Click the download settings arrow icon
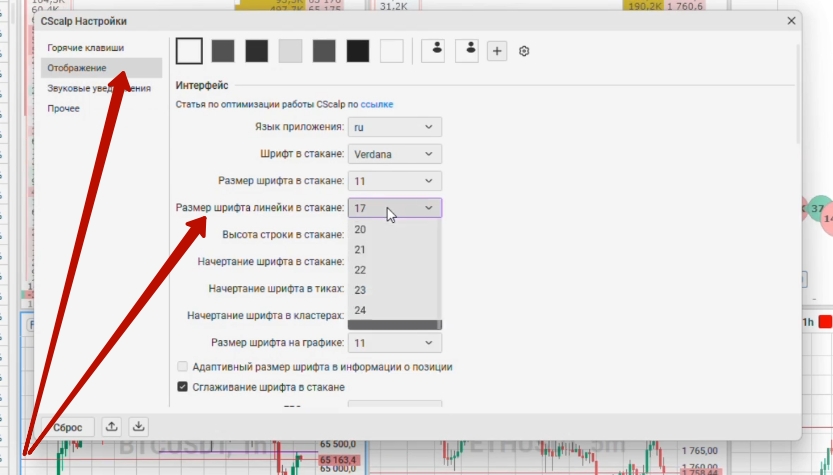 (139, 427)
